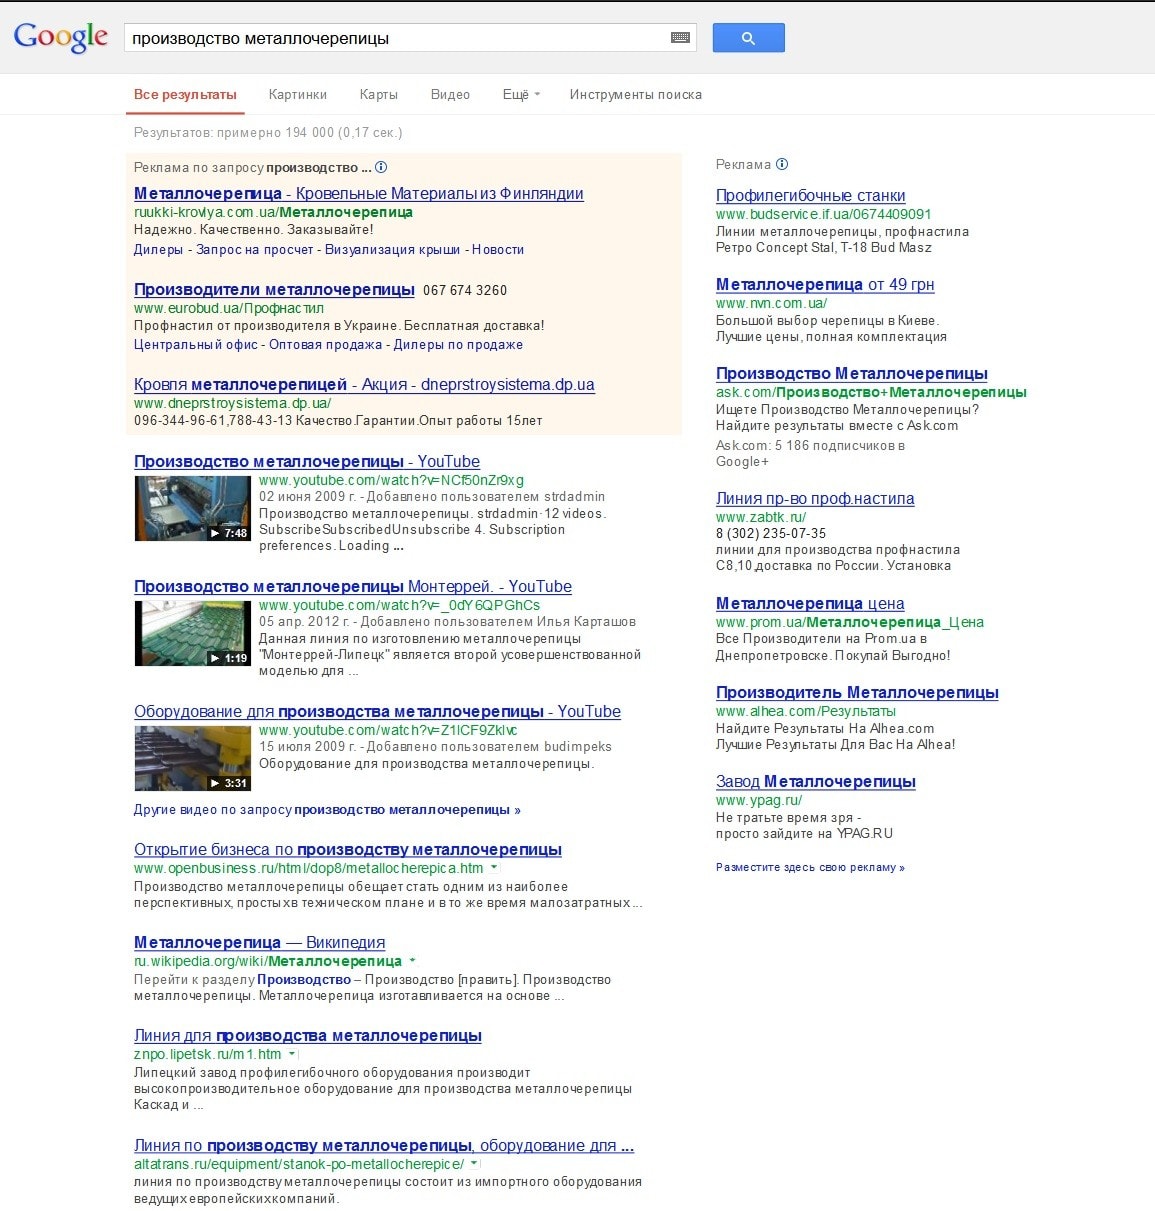Click phone number 067 674 3260
1155x1211 pixels.
(x=465, y=290)
